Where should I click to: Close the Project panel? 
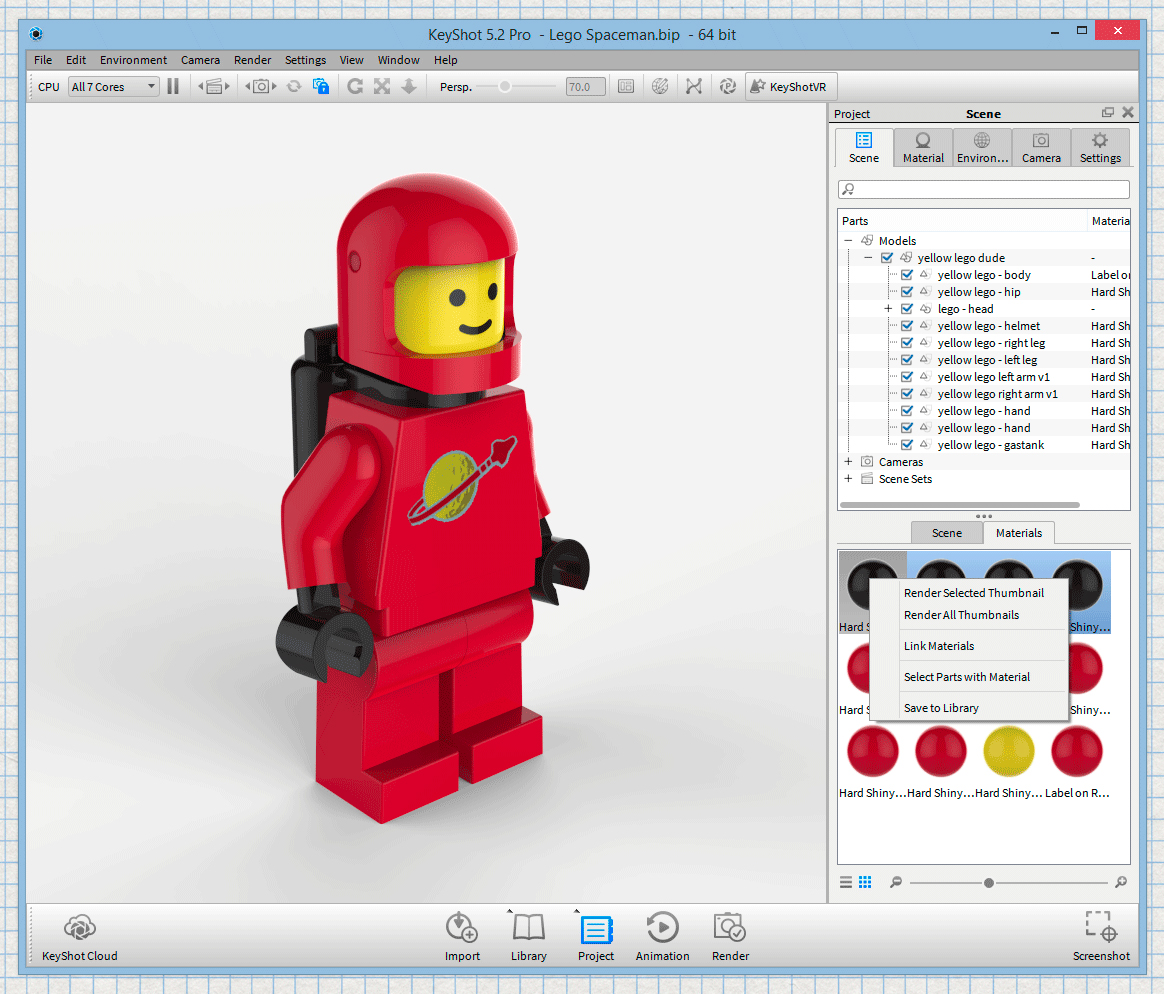pos(1128,112)
